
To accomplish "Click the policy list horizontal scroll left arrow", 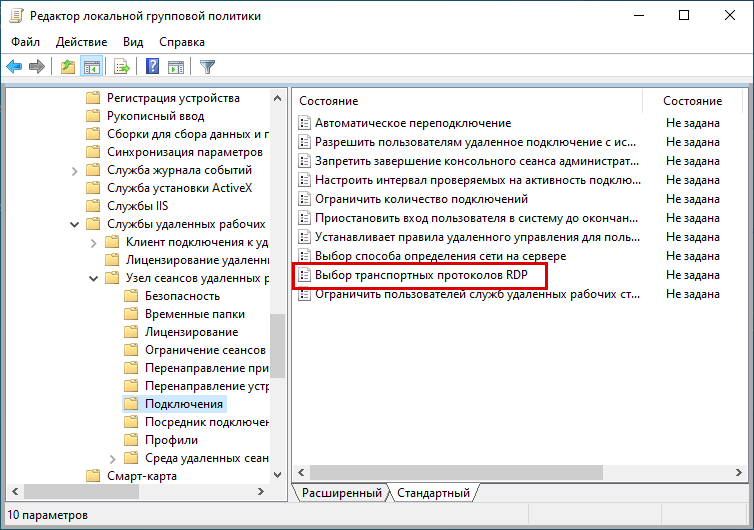I will click(302, 473).
